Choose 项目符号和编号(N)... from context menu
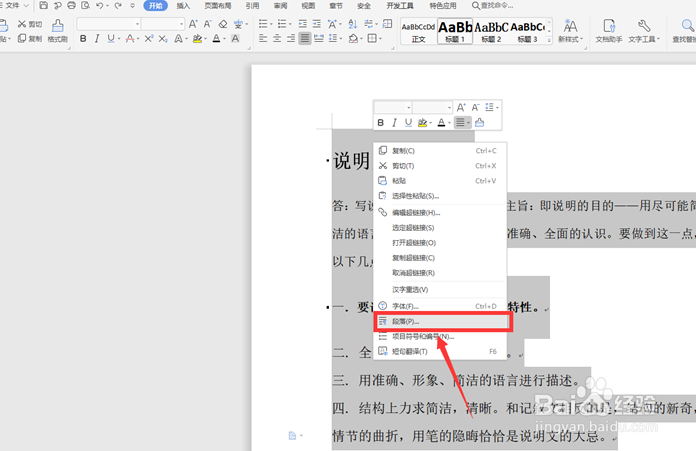This screenshot has width=696, height=451. [x=441, y=336]
